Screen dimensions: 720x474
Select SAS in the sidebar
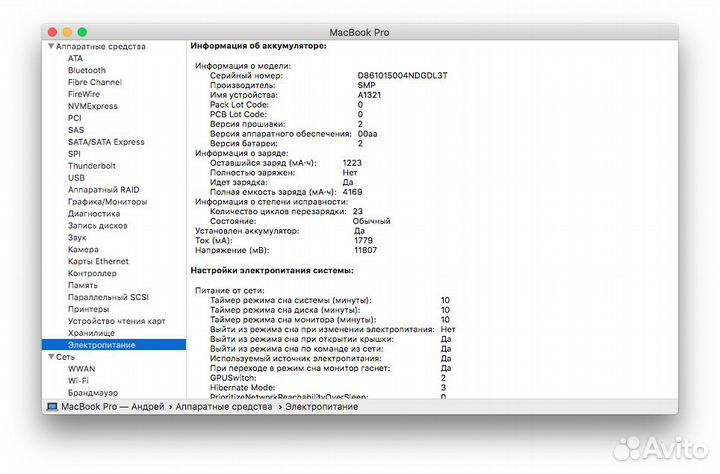(x=76, y=130)
